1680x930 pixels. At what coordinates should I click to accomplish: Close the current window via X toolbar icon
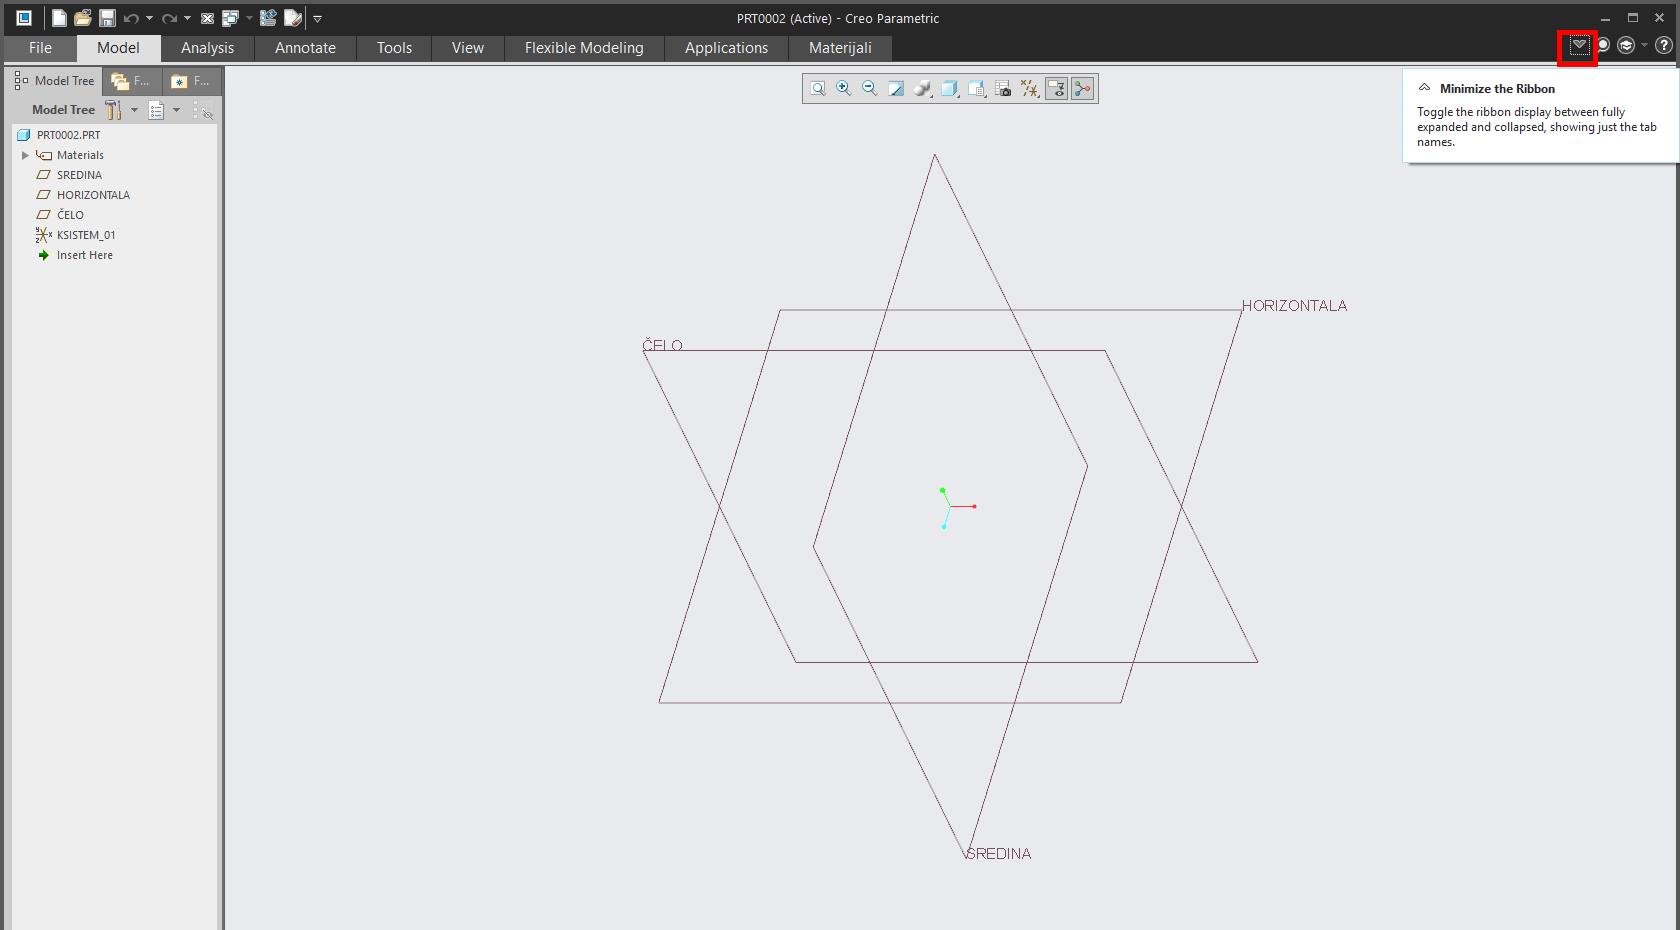point(207,18)
